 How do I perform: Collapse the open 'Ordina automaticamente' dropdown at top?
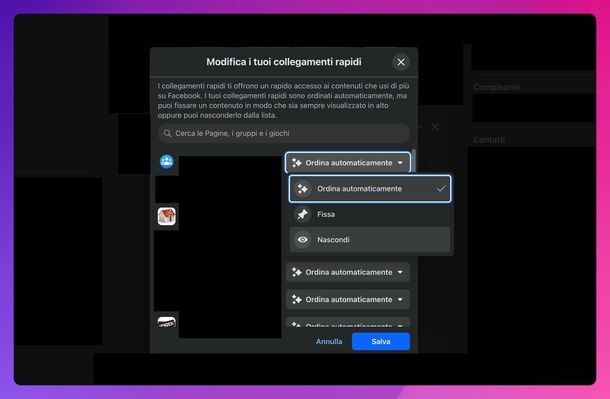(348, 163)
